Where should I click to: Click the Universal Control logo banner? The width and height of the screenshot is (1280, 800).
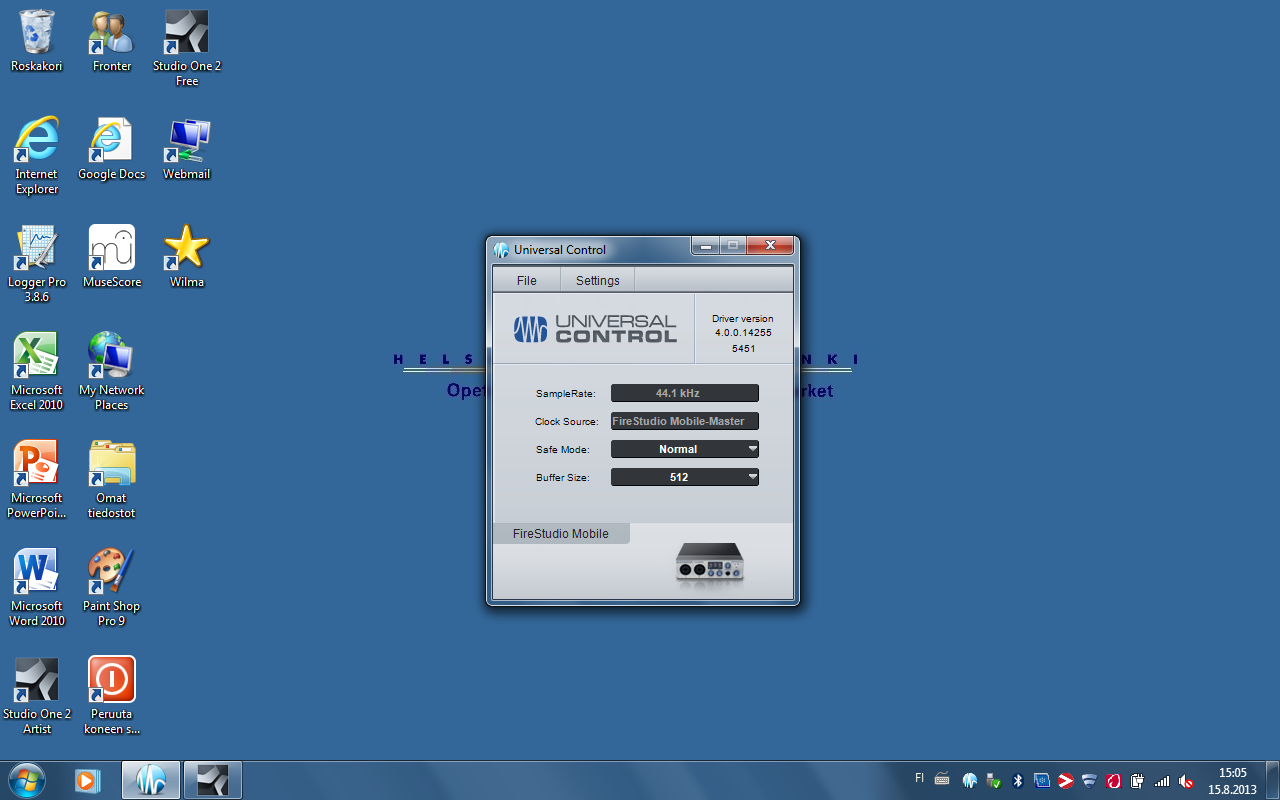click(x=595, y=329)
